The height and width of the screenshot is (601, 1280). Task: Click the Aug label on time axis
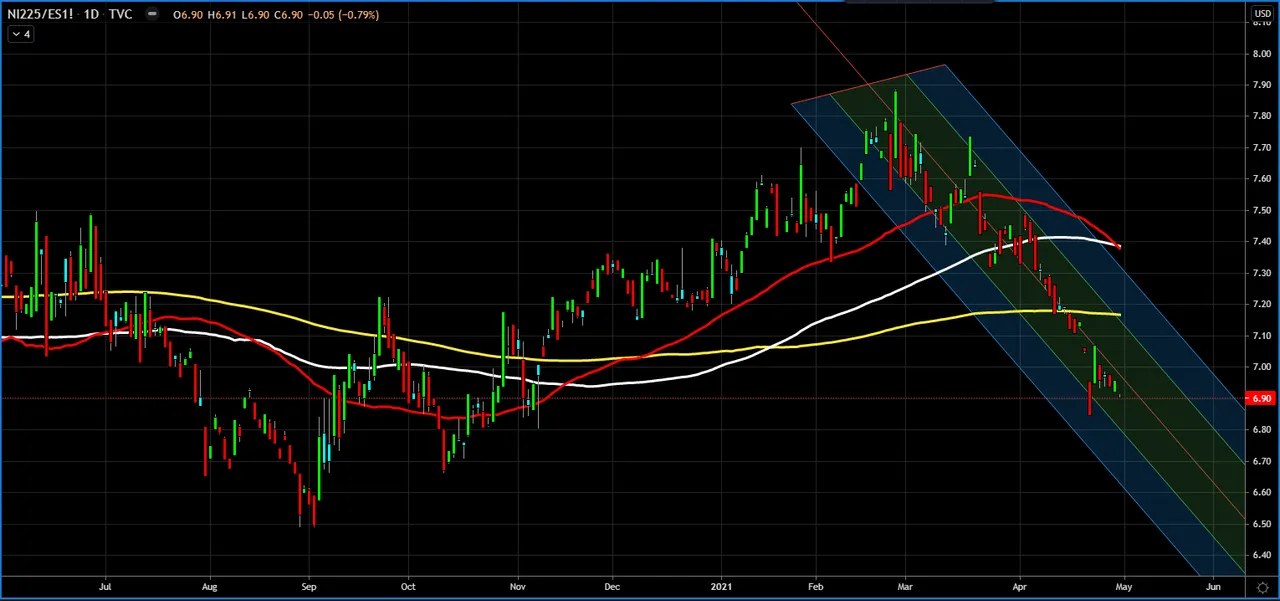pos(209,588)
